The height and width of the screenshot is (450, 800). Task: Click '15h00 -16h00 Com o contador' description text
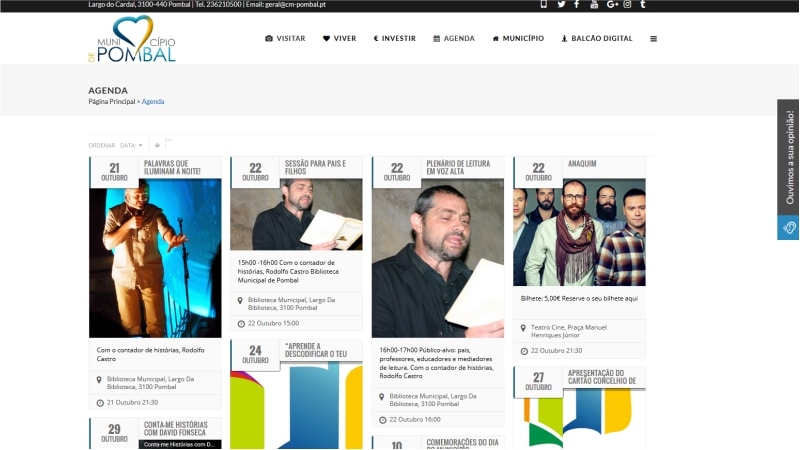coord(288,271)
